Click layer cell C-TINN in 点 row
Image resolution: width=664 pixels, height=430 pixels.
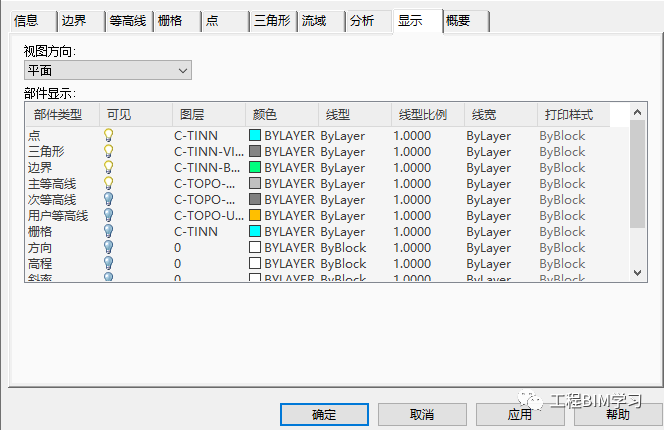pos(196,136)
